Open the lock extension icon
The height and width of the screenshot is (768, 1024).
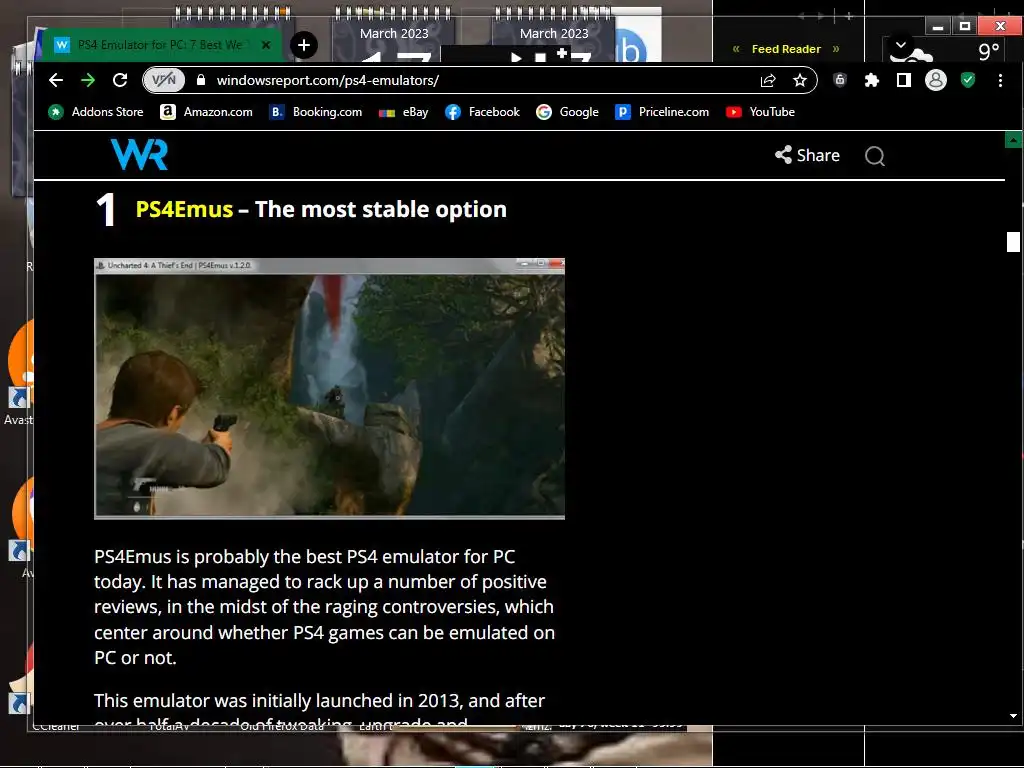[840, 80]
